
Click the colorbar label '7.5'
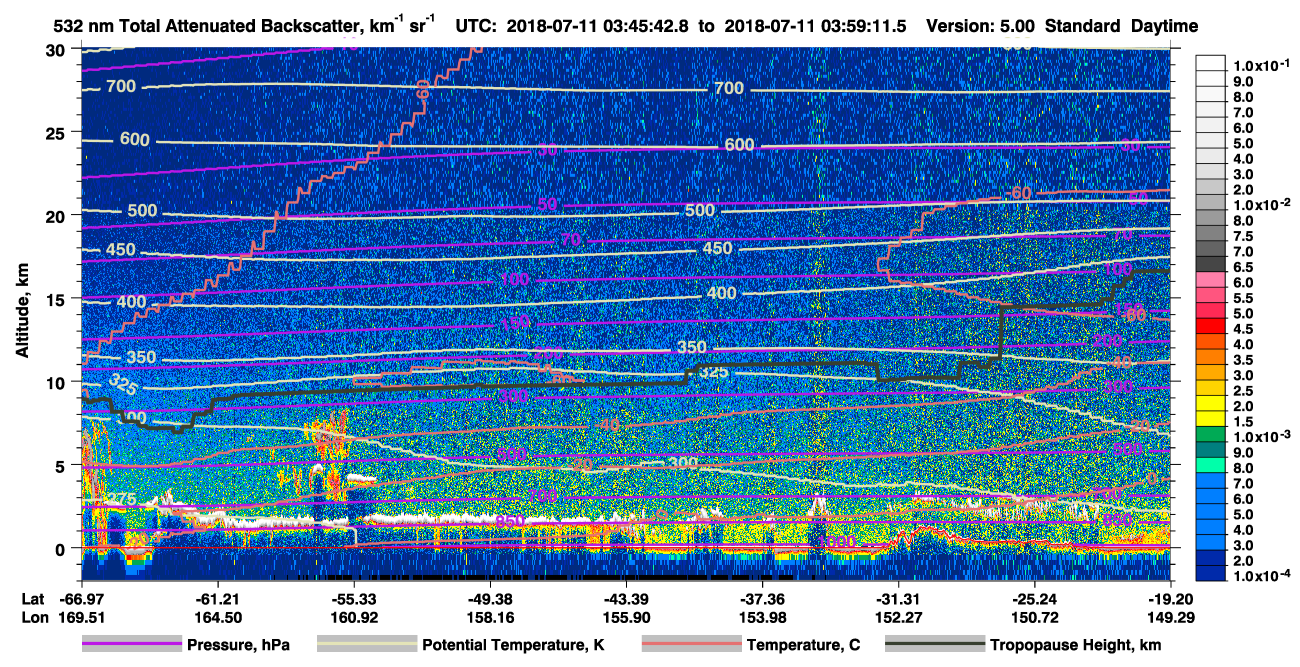1242,236
